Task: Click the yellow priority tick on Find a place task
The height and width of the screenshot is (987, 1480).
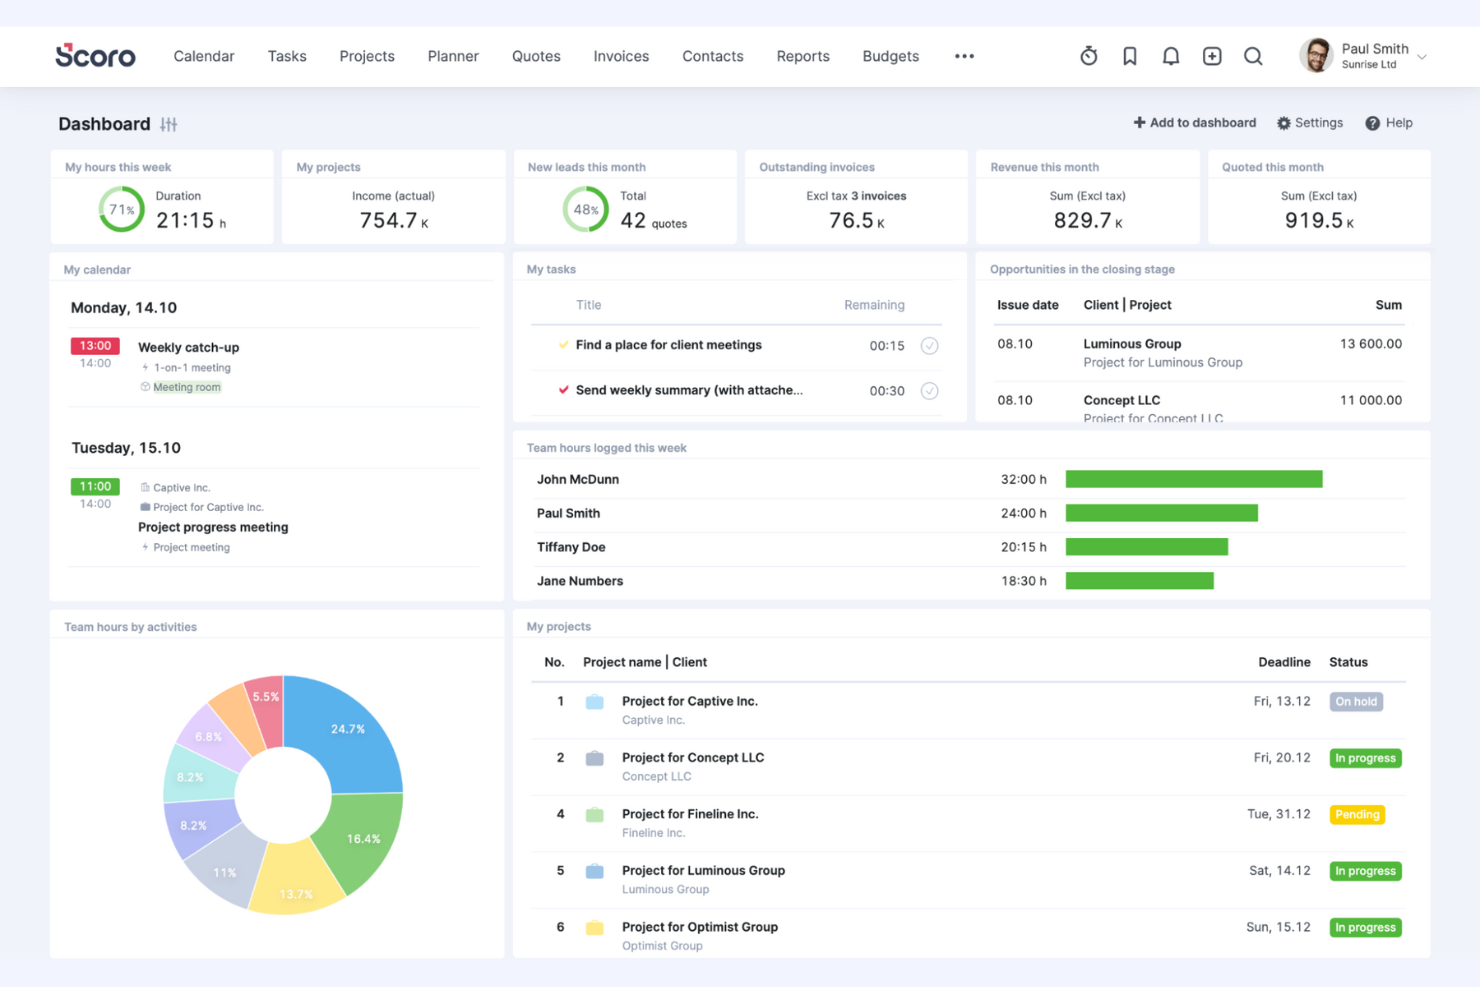Action: click(x=564, y=345)
